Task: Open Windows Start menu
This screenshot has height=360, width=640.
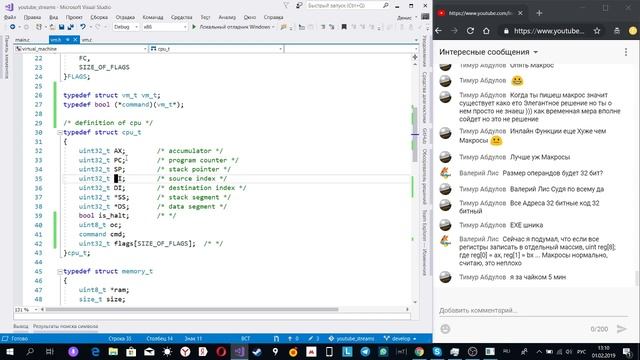Action: [10, 351]
